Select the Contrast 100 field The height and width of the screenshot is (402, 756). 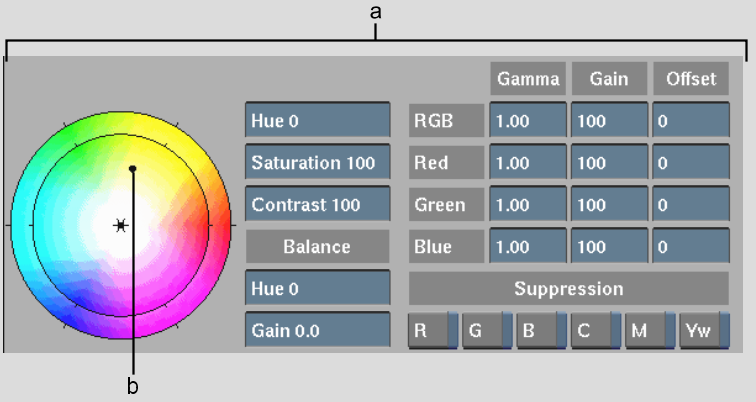coord(317,205)
